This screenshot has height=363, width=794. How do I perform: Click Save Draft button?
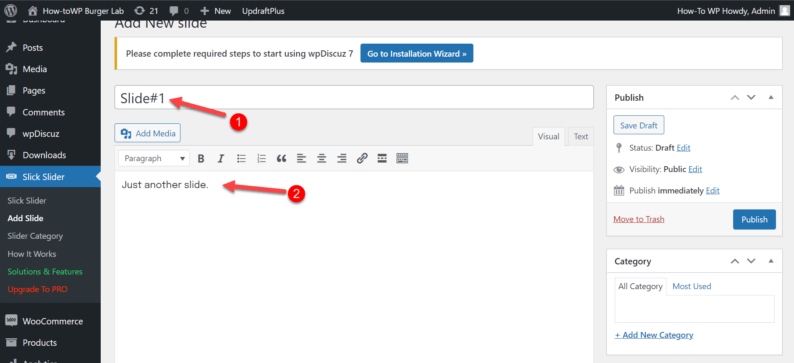(x=639, y=126)
